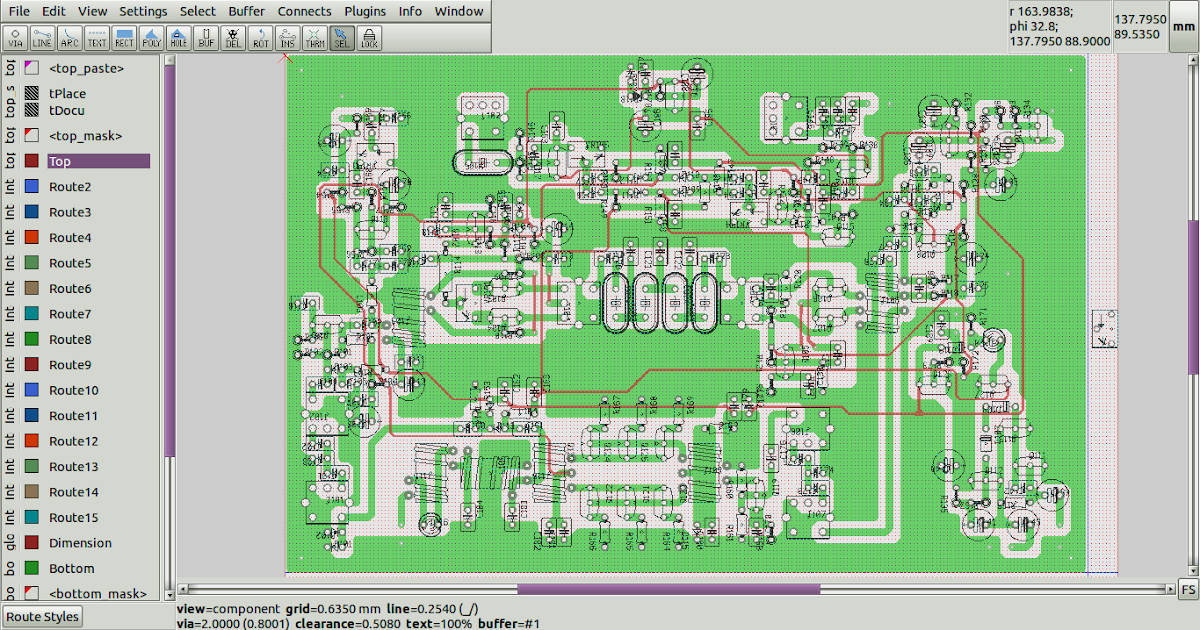Select the DEL delete tool
This screenshot has height=630, width=1200.
click(233, 38)
